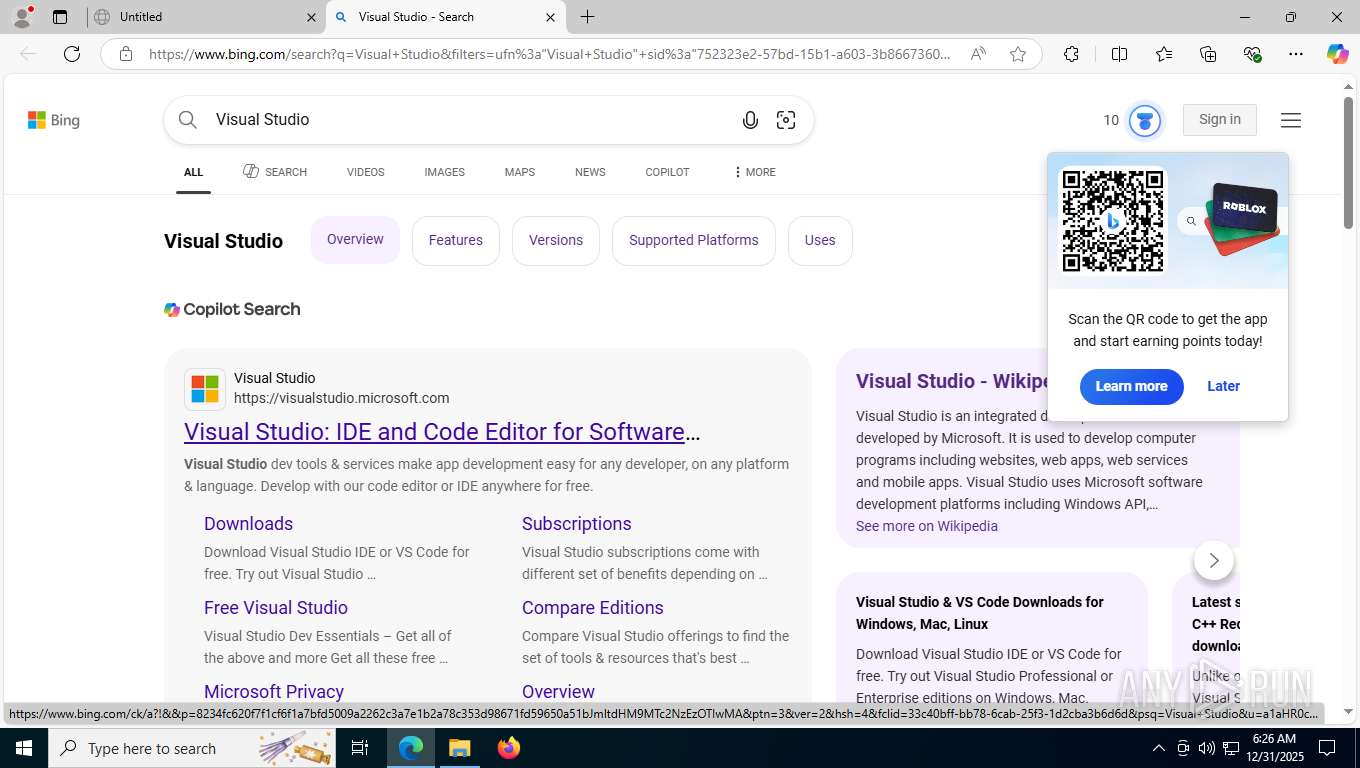The height and width of the screenshot is (768, 1360).
Task: Open Task View on the taskbar
Action: click(360, 748)
